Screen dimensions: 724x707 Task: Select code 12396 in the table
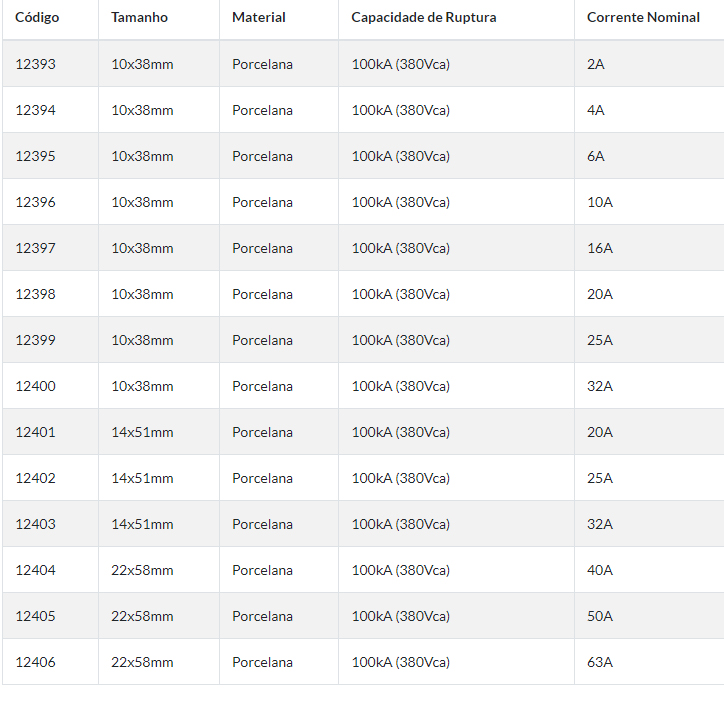[x=36, y=202]
